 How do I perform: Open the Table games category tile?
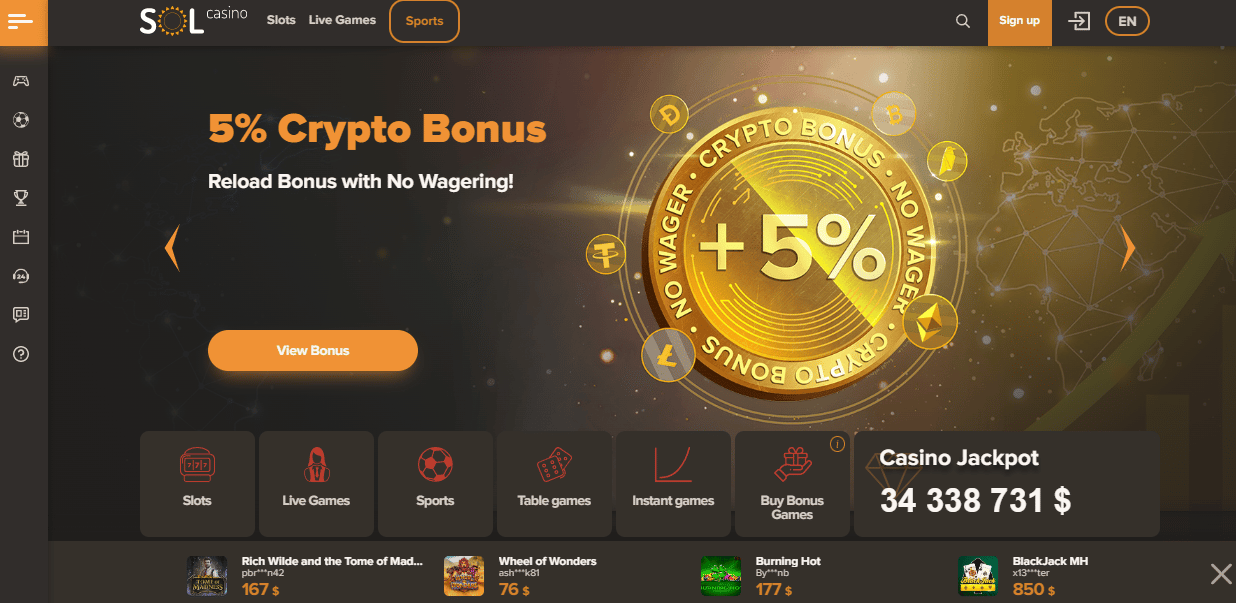[x=554, y=484]
